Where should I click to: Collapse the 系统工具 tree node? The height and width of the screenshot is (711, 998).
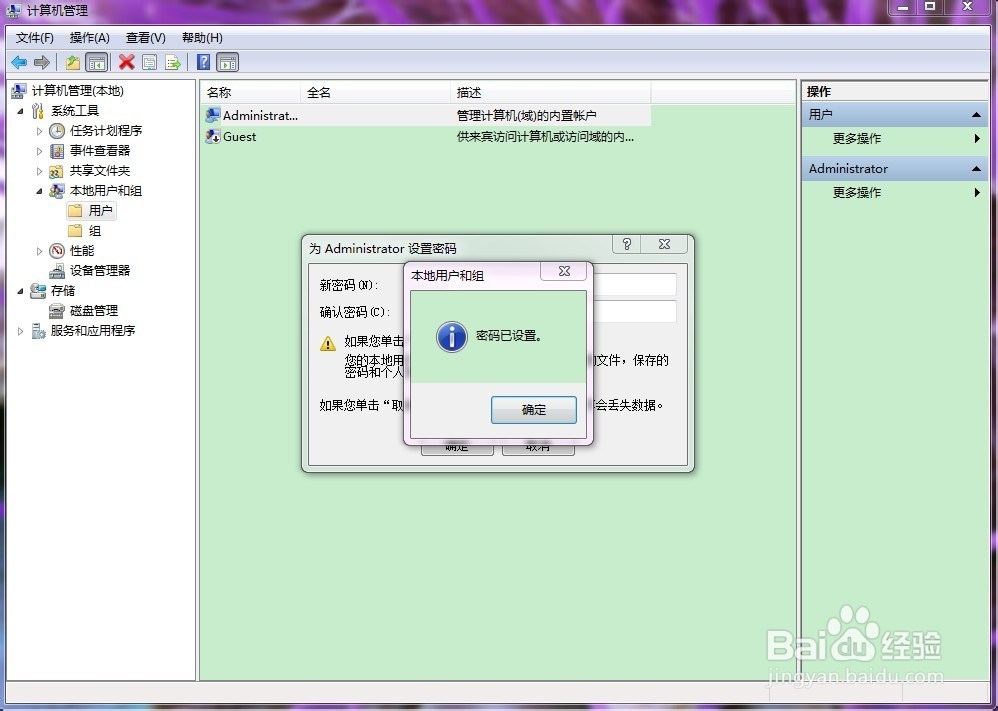pyautogui.click(x=20, y=111)
